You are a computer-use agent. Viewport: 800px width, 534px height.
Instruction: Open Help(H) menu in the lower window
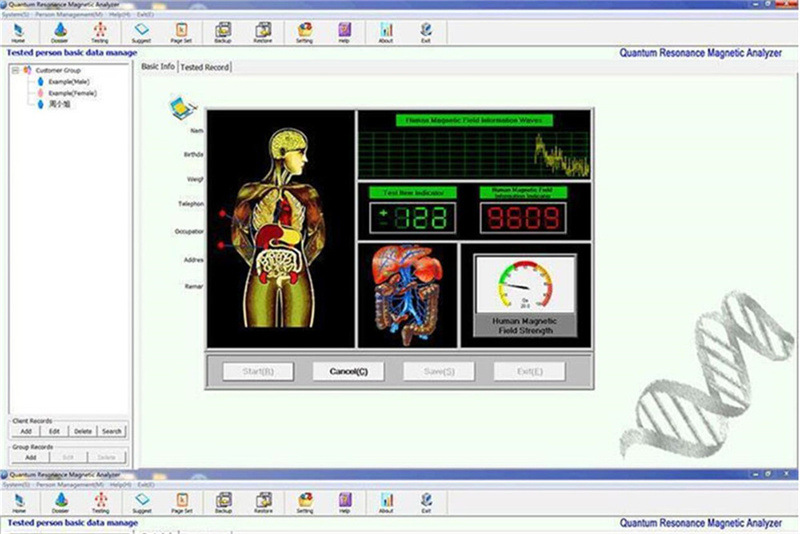tap(121, 485)
